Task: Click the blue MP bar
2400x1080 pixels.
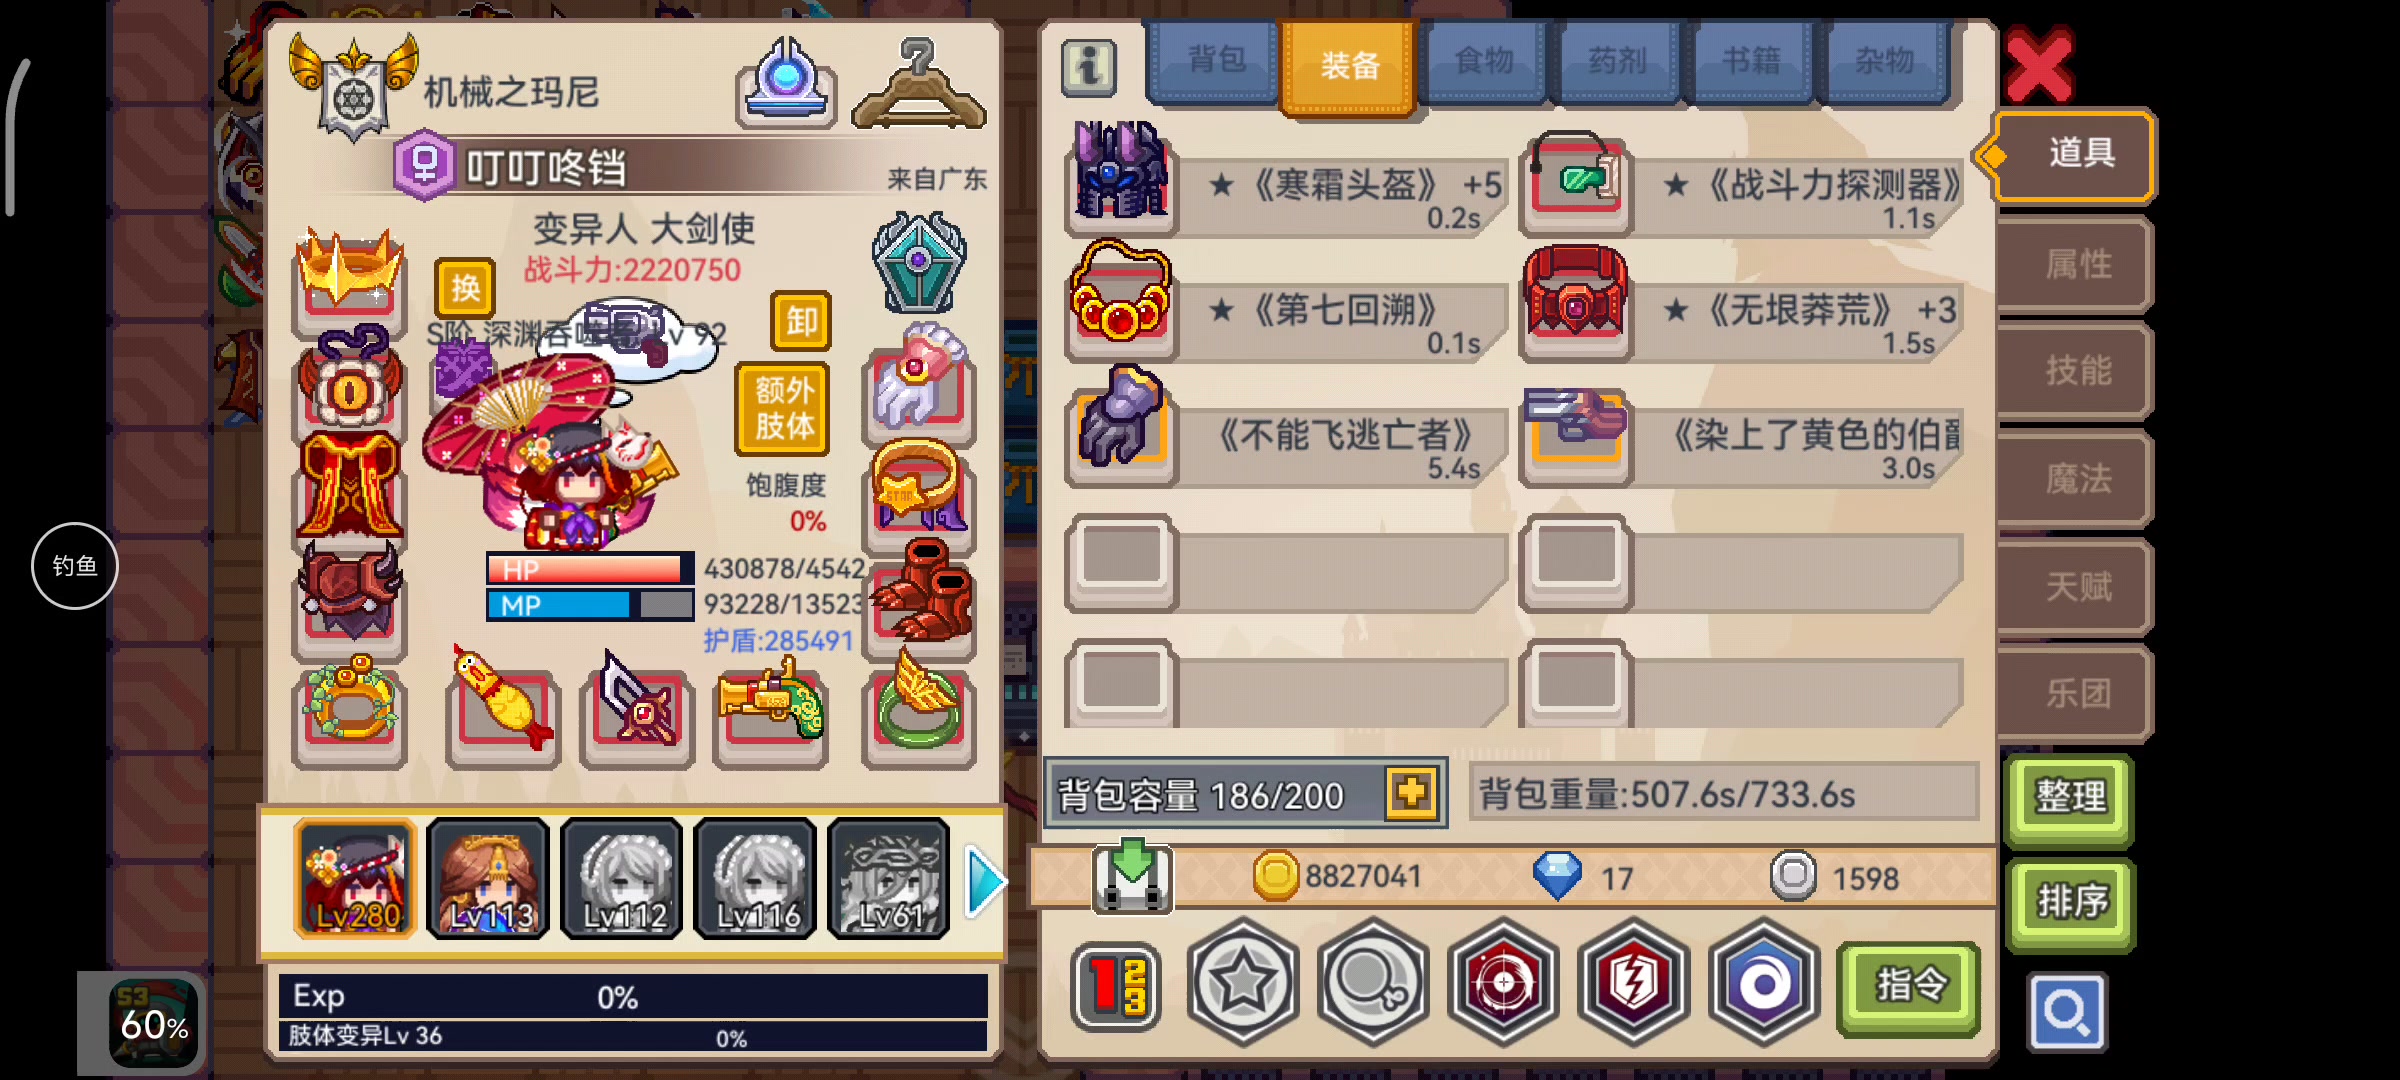Action: (x=590, y=605)
